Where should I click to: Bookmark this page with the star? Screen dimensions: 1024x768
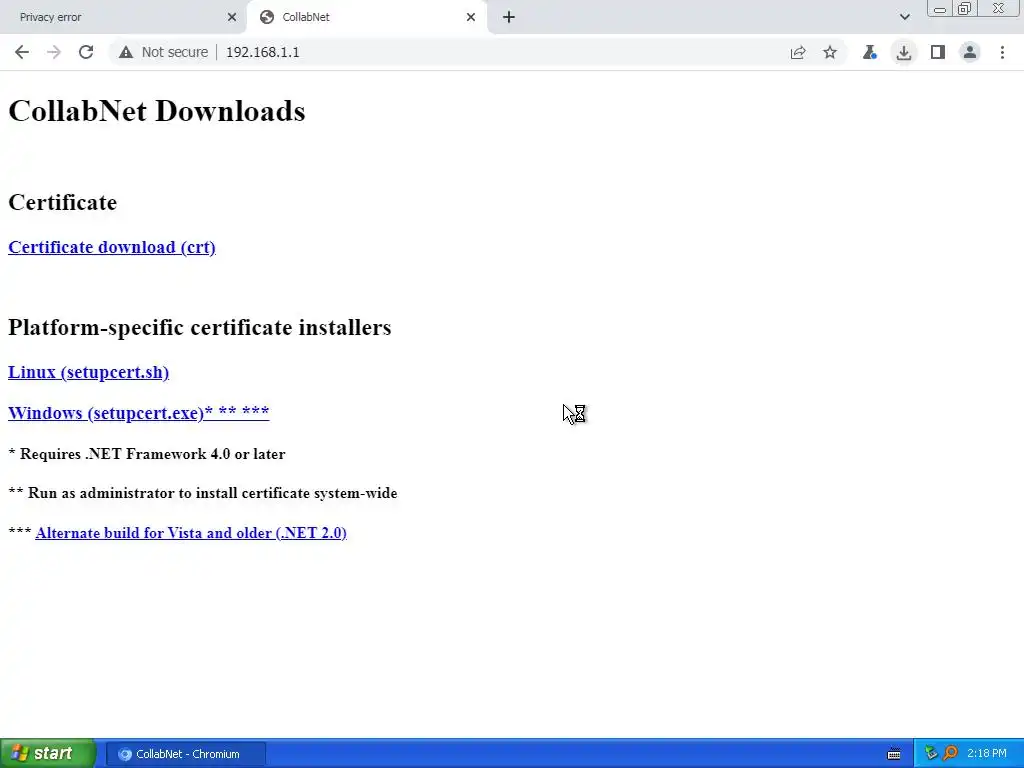coord(830,52)
